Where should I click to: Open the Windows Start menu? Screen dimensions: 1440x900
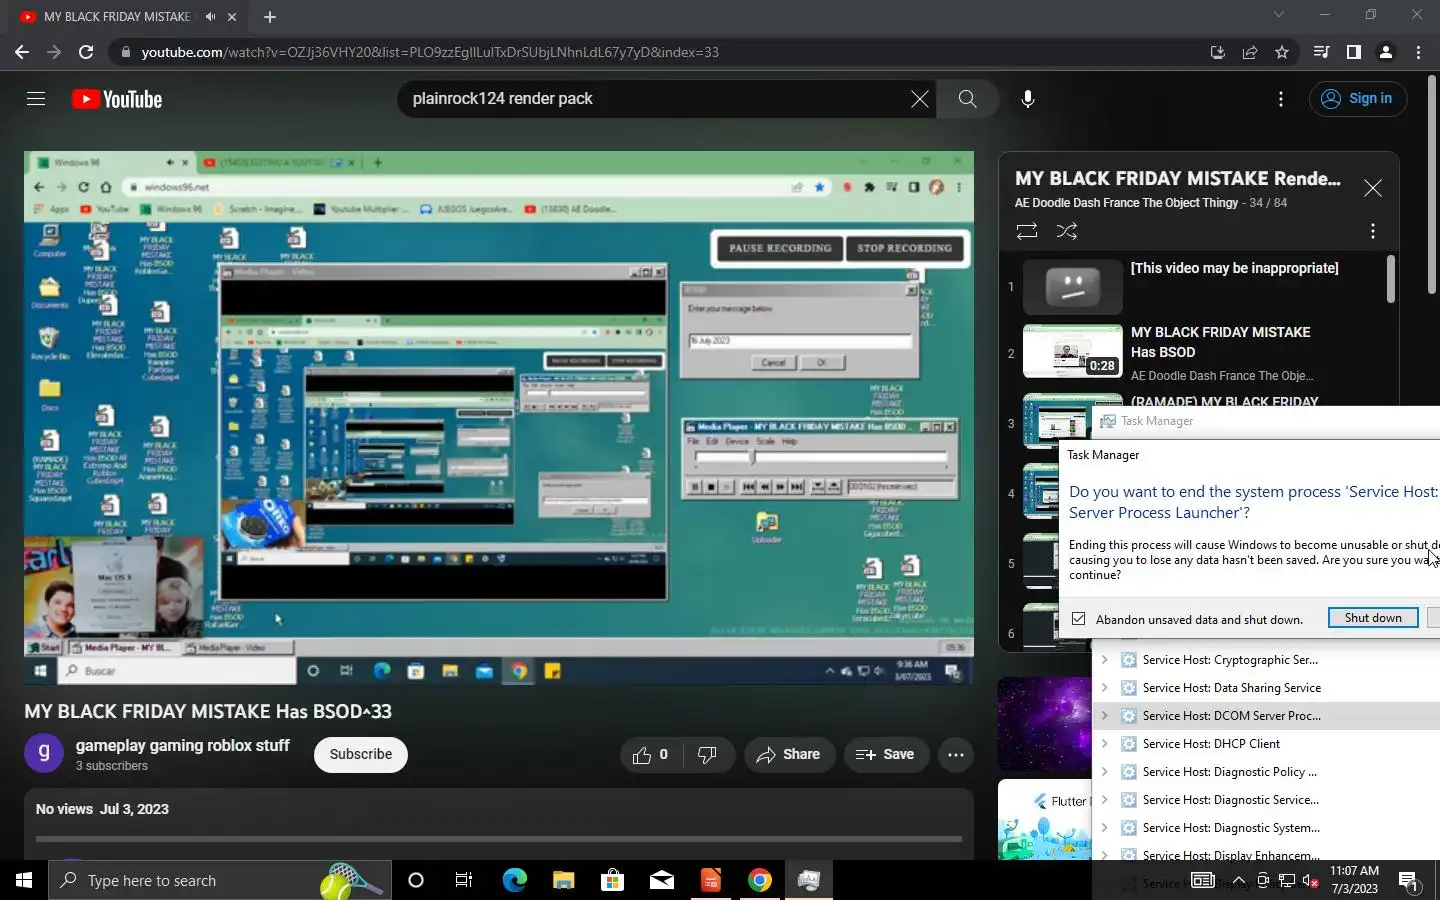click(24, 880)
